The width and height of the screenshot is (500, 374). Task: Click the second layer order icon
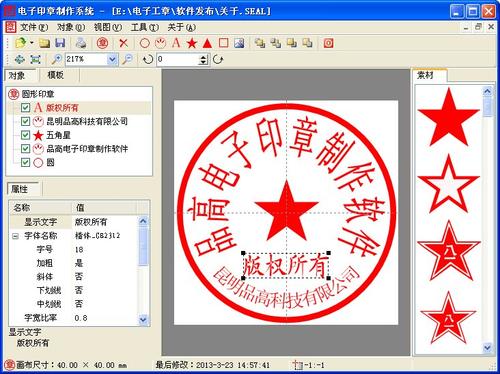point(276,43)
